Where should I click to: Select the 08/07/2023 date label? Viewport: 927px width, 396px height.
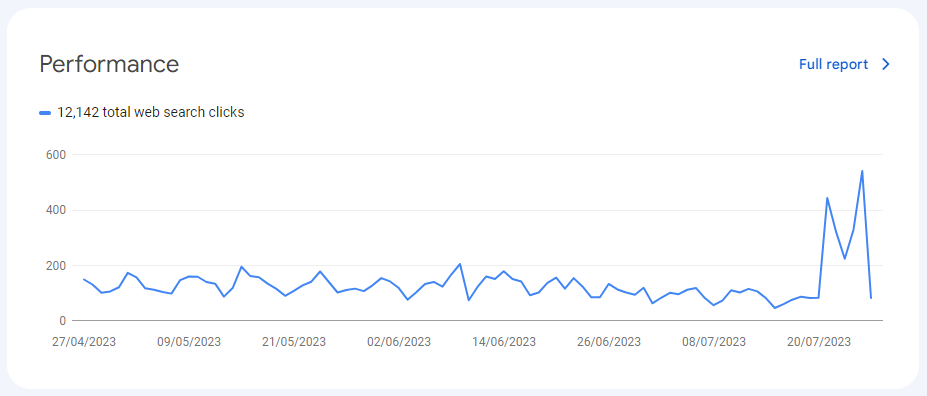(714, 342)
